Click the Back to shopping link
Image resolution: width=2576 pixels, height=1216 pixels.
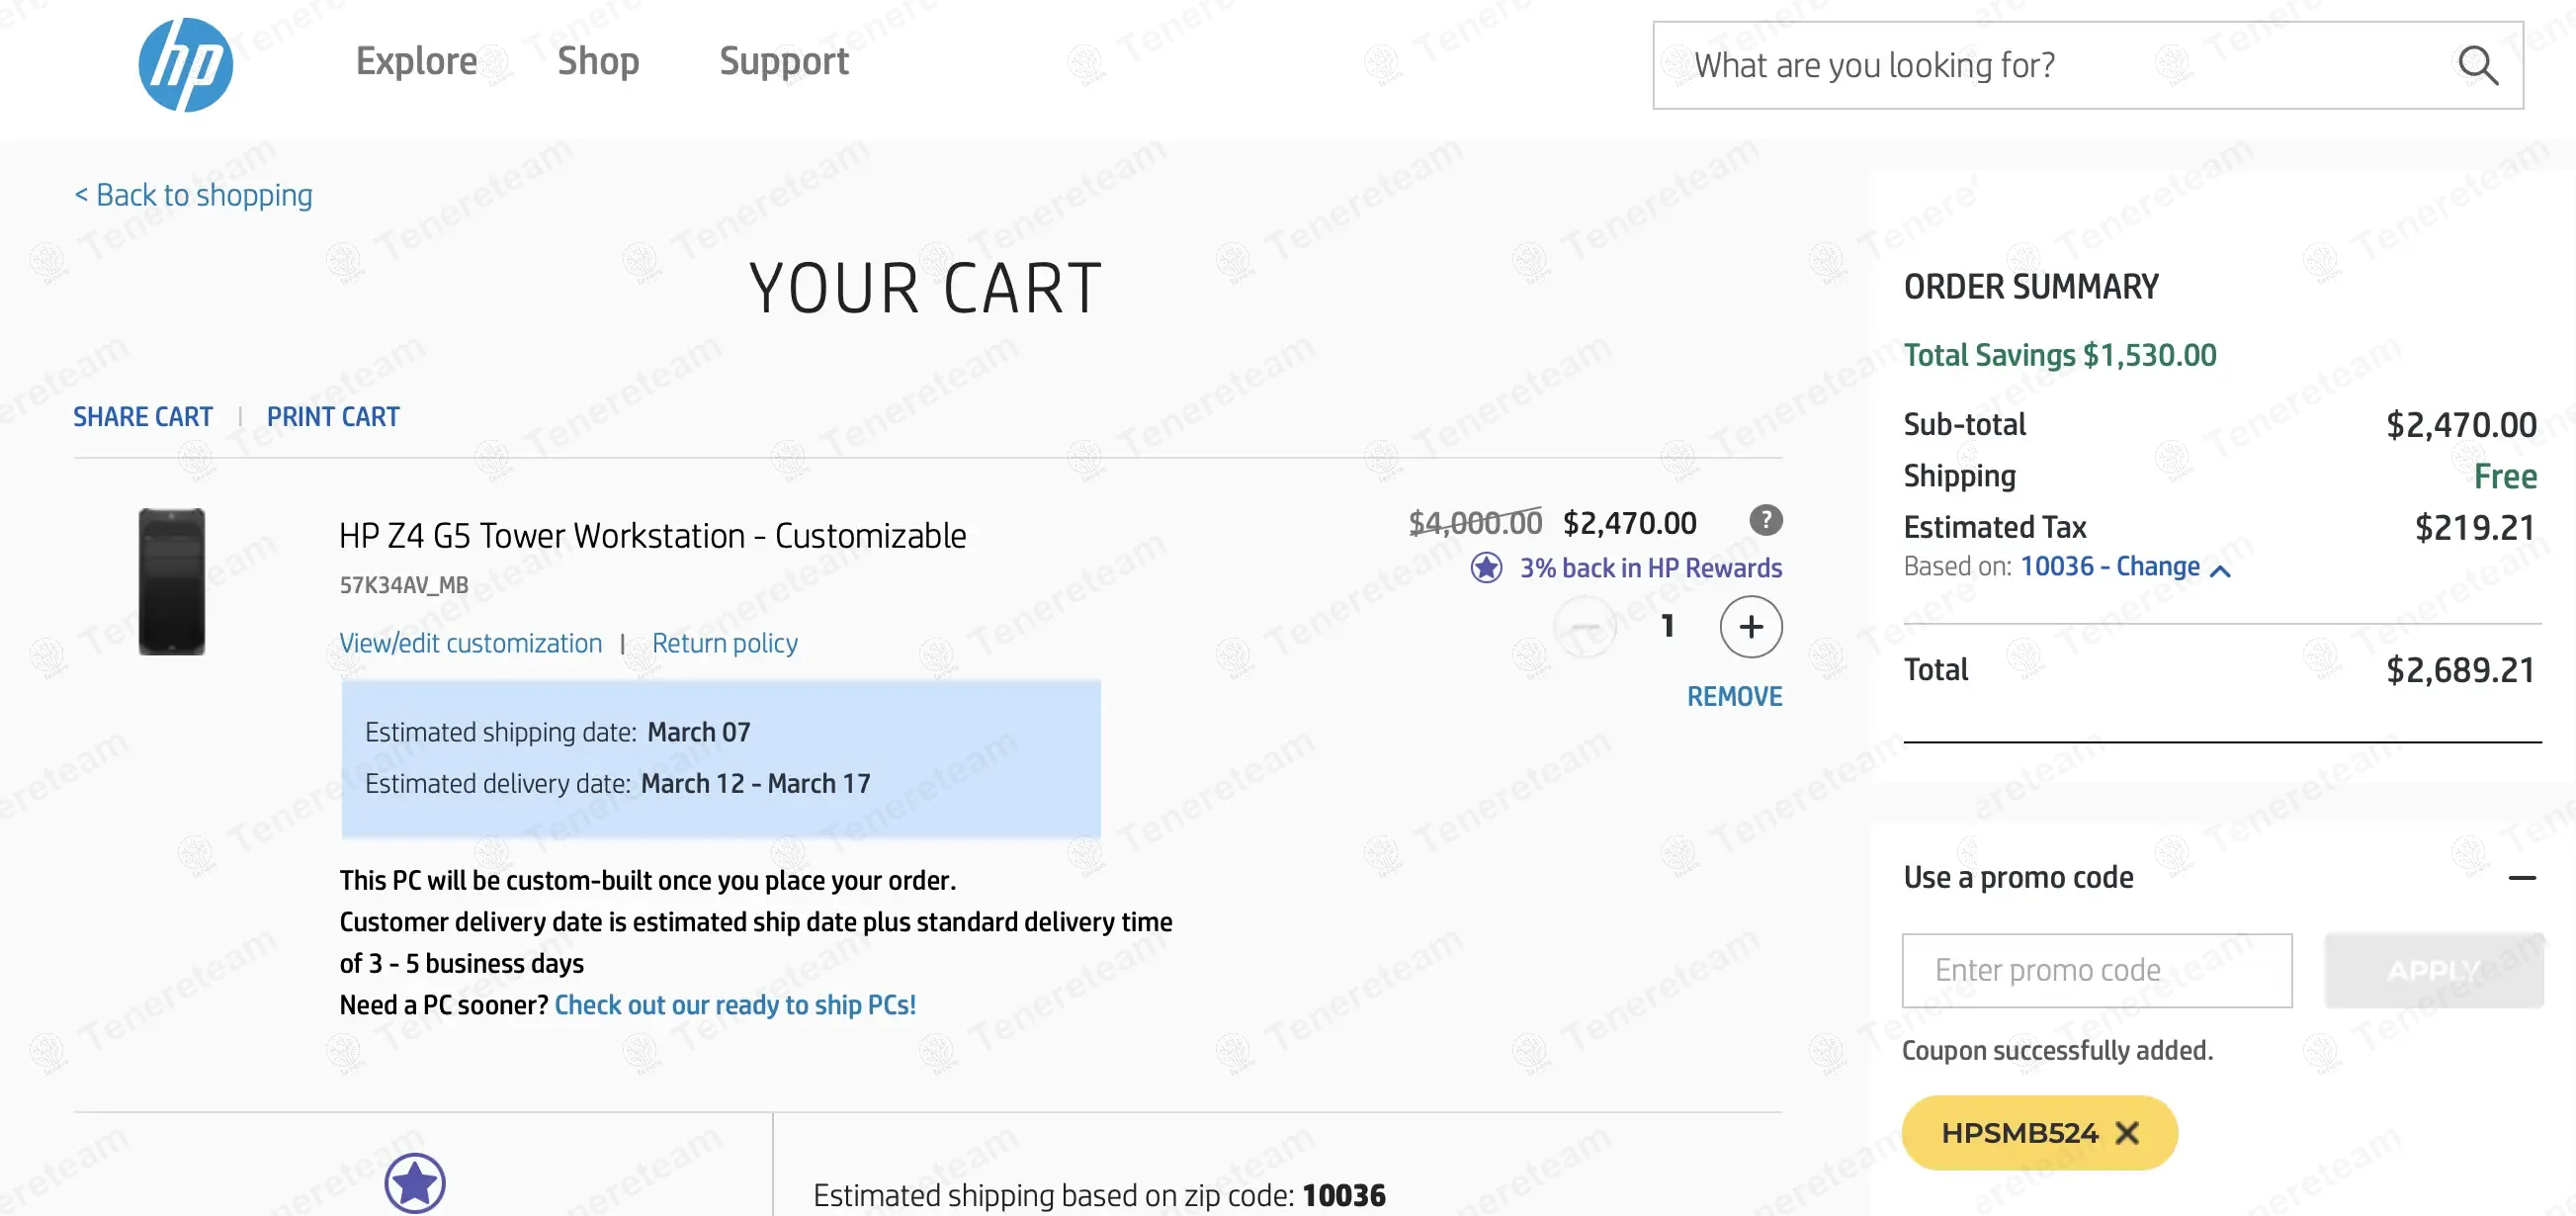(x=194, y=195)
